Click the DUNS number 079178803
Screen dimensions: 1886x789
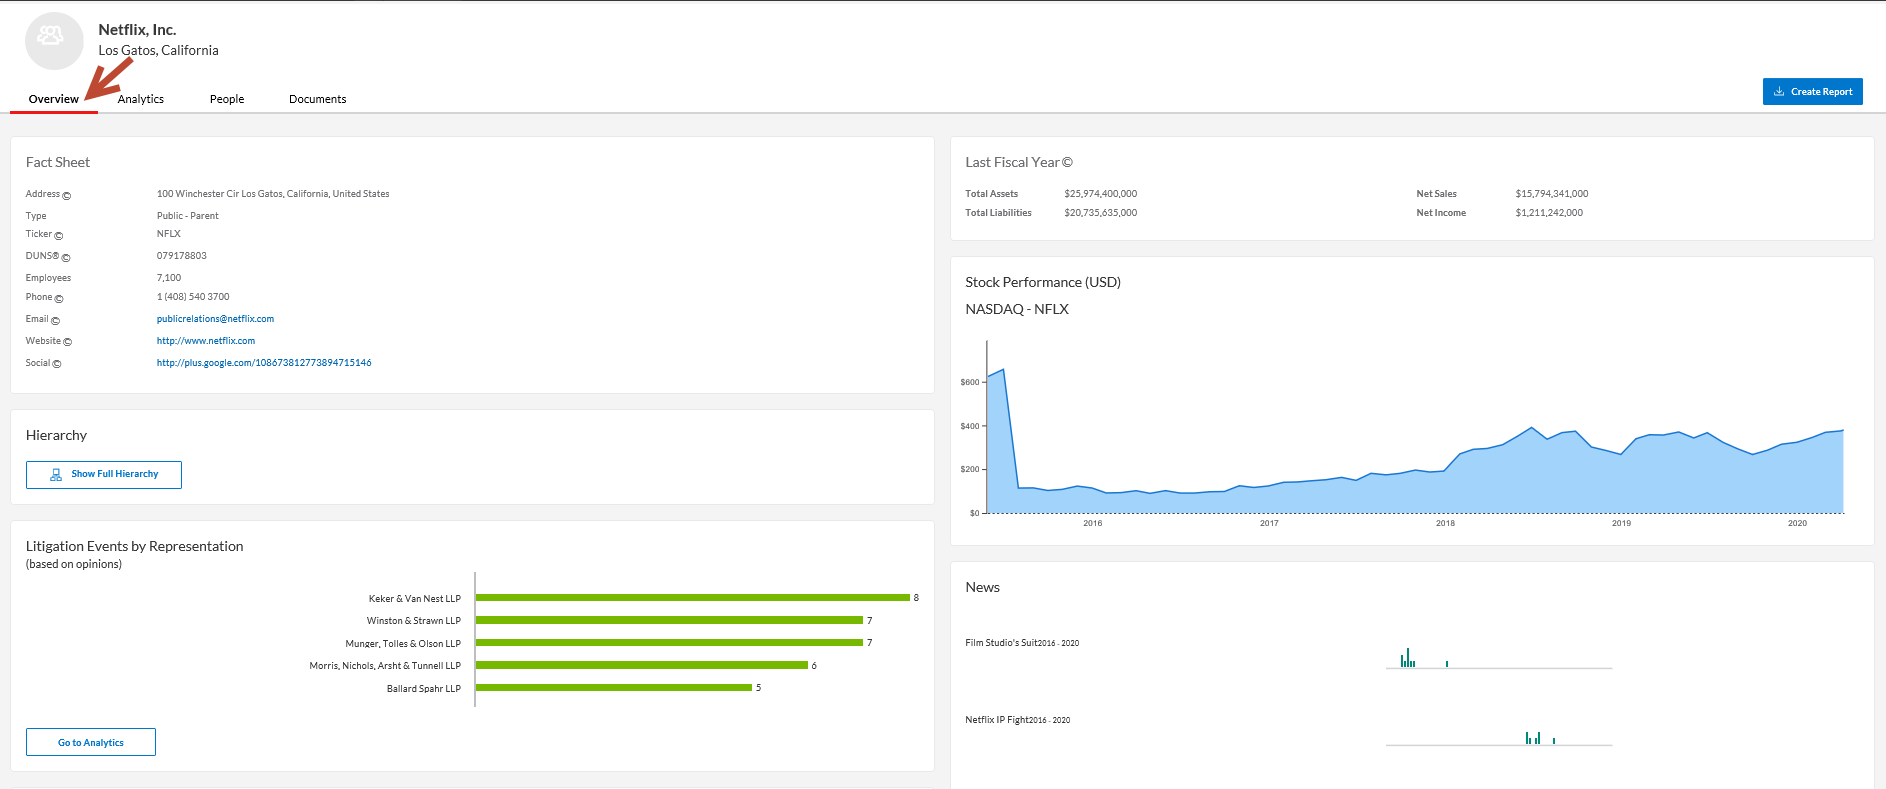(x=182, y=256)
